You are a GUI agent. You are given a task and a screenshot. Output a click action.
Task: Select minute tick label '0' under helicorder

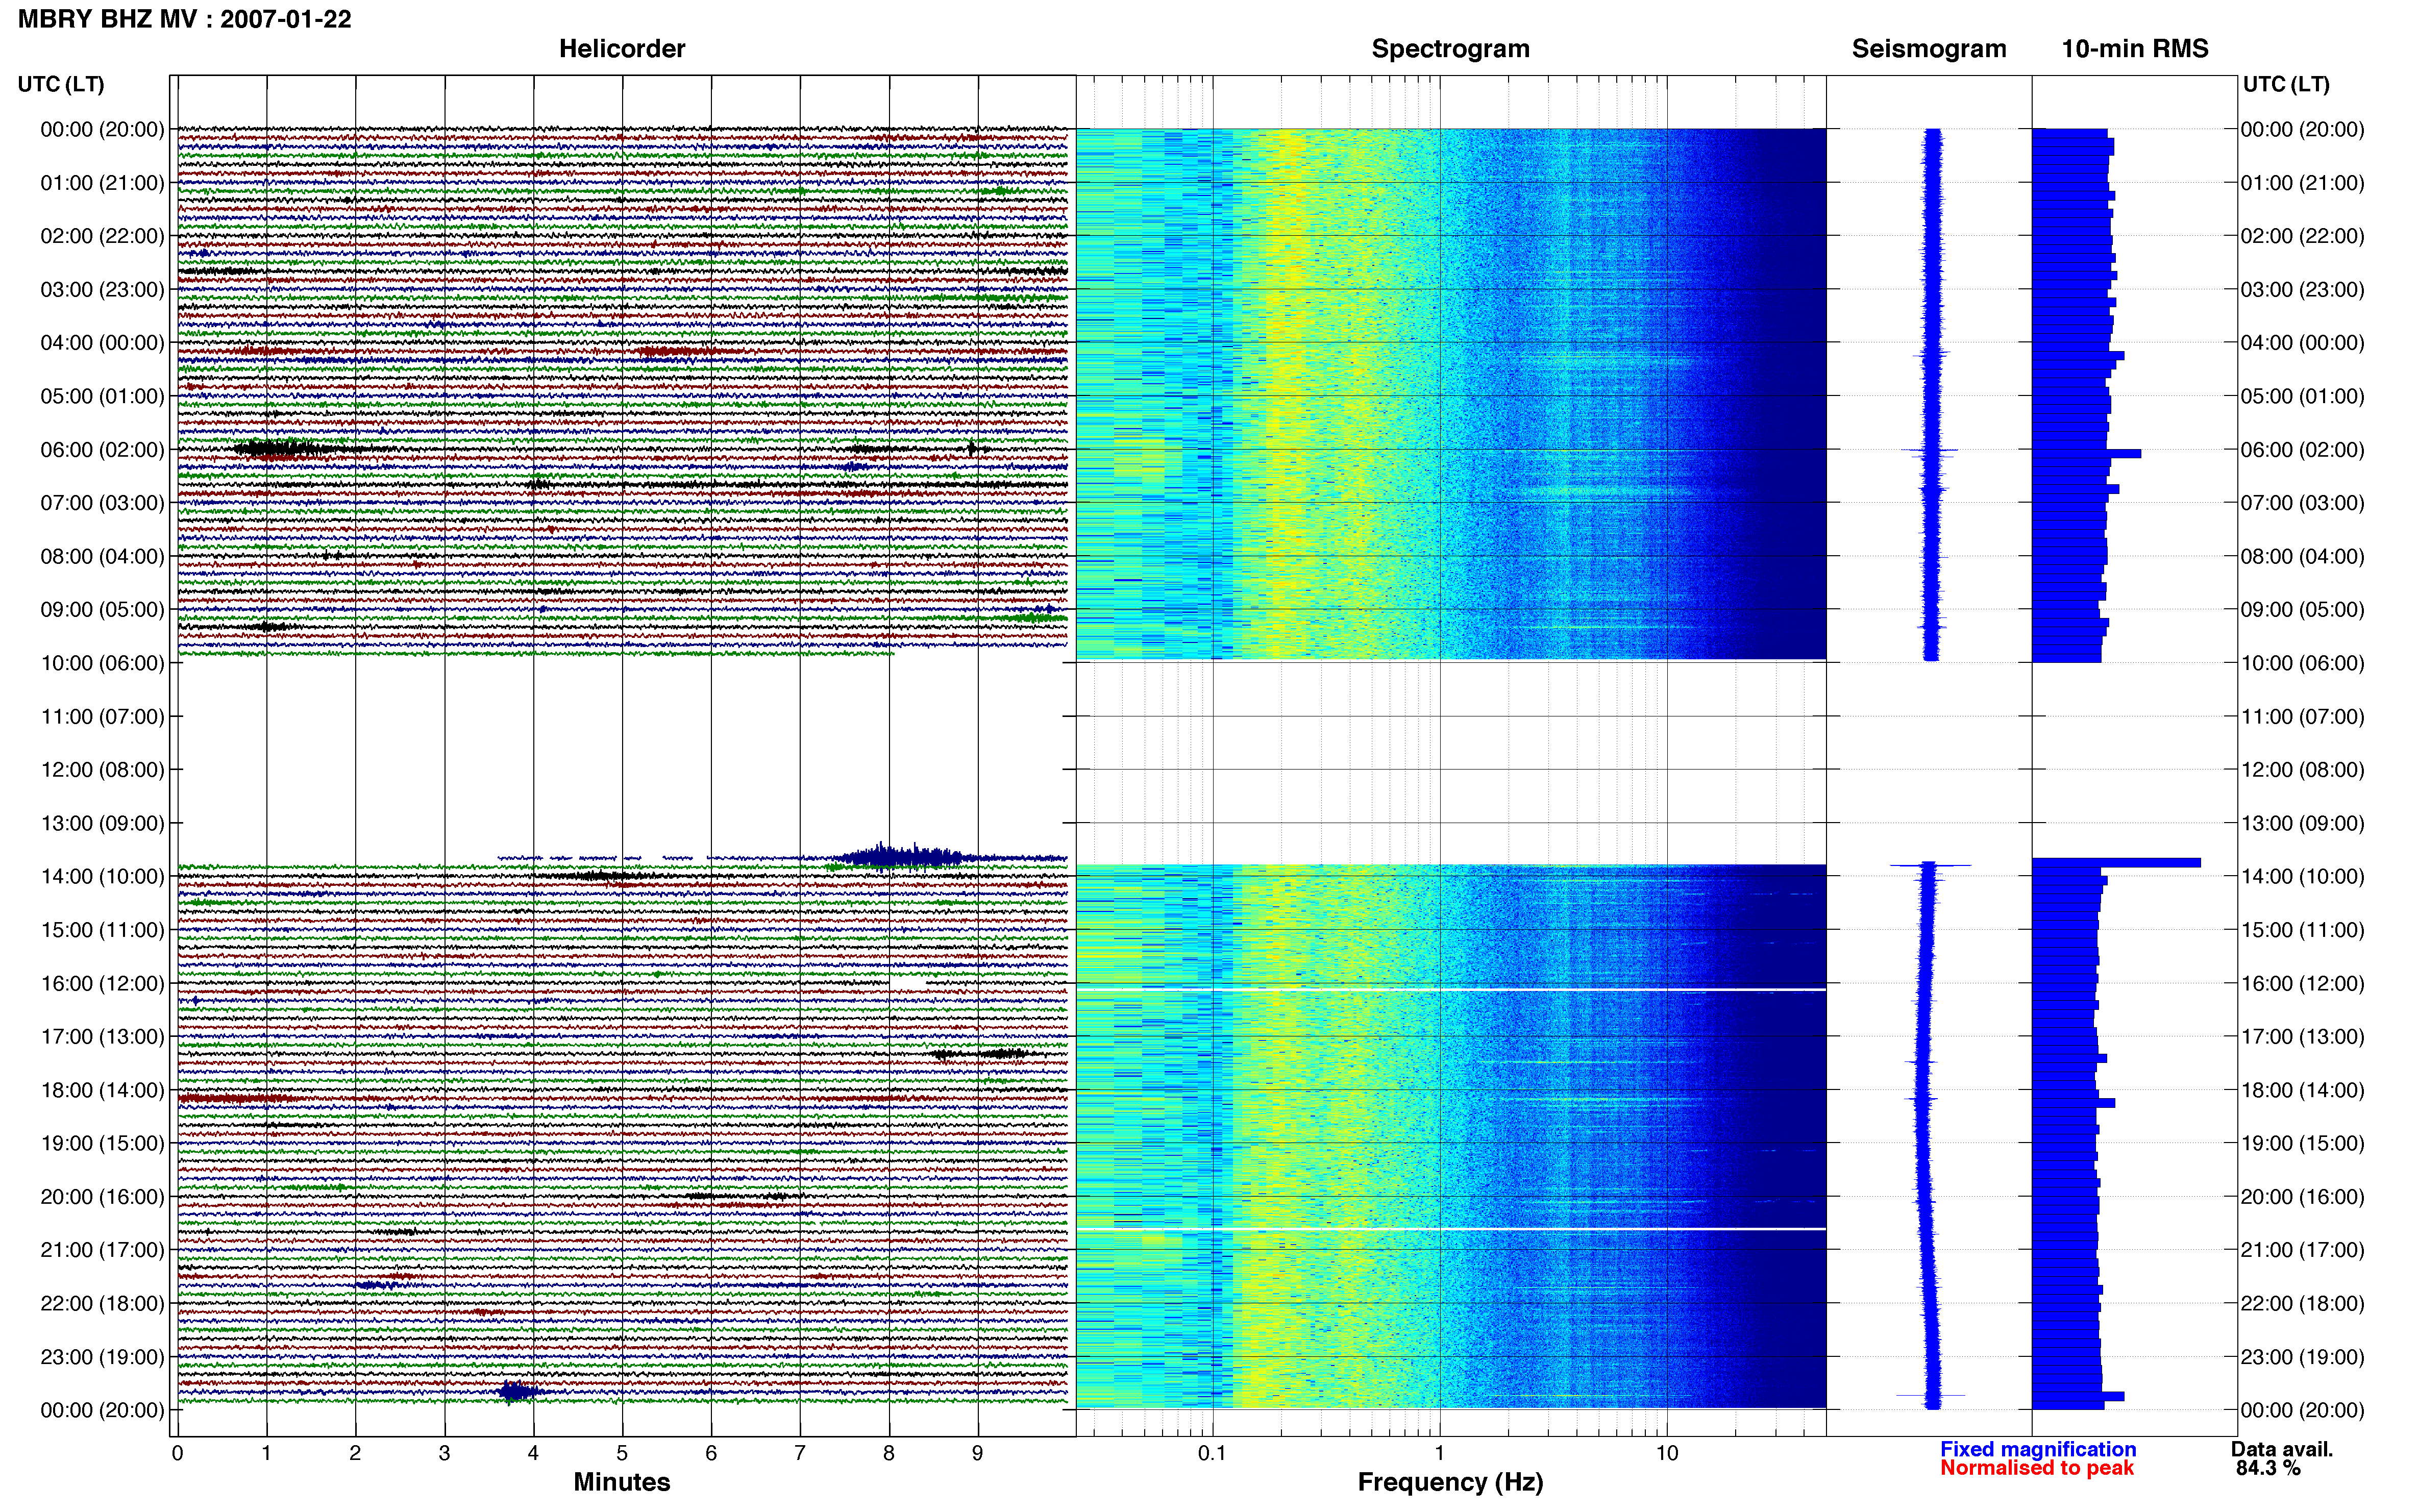[x=178, y=1454]
